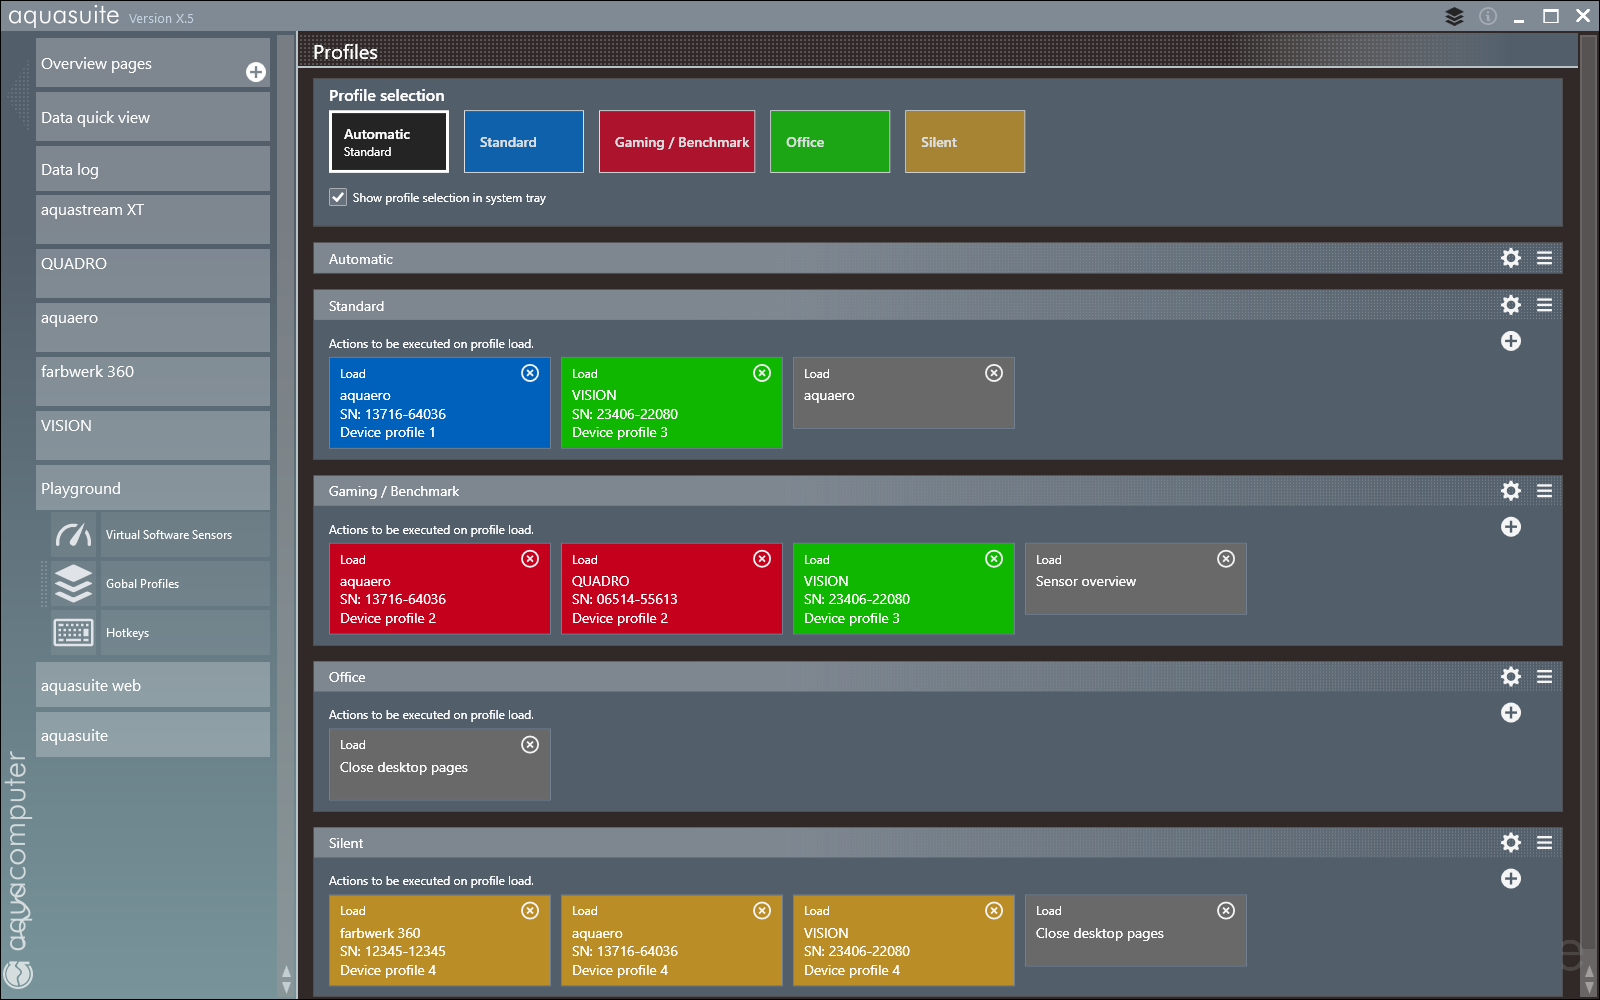Remove aquaero Device profile 1 action in Standard
Screen dimensions: 1600x1000
(530, 373)
